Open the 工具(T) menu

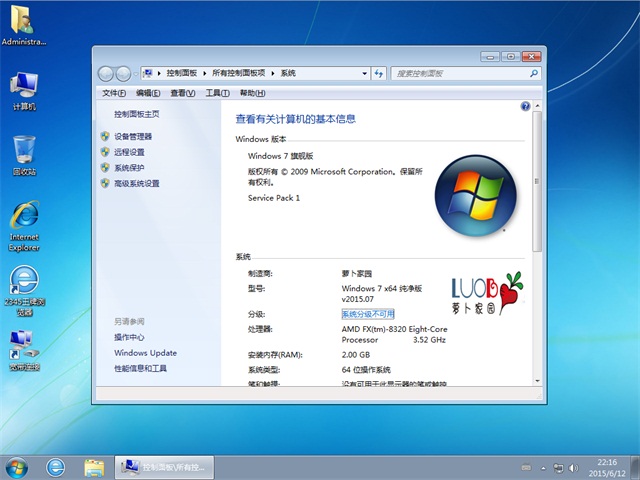217,93
